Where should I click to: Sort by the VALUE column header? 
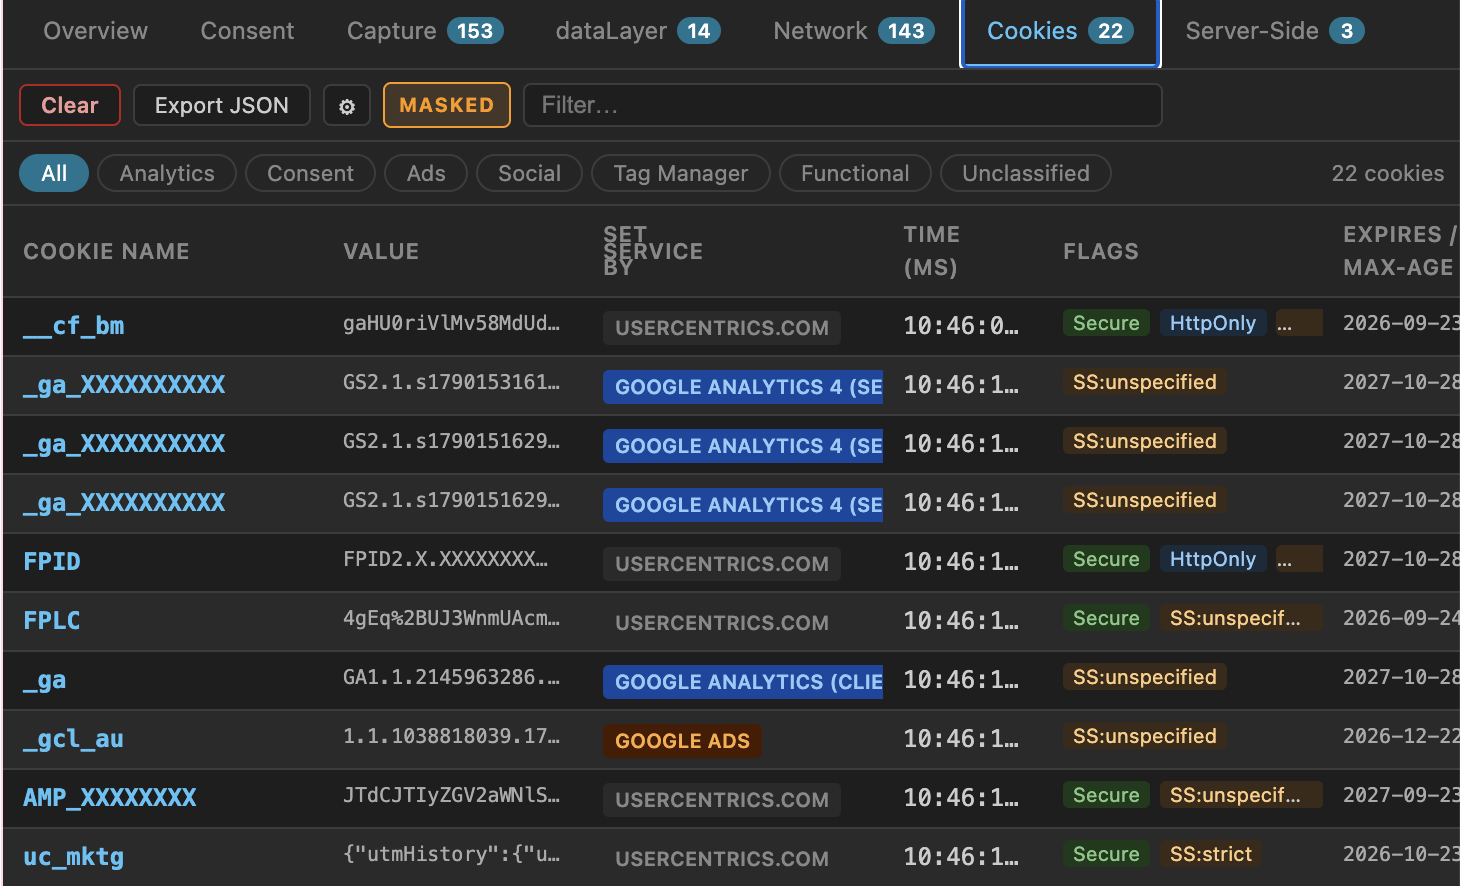381,251
